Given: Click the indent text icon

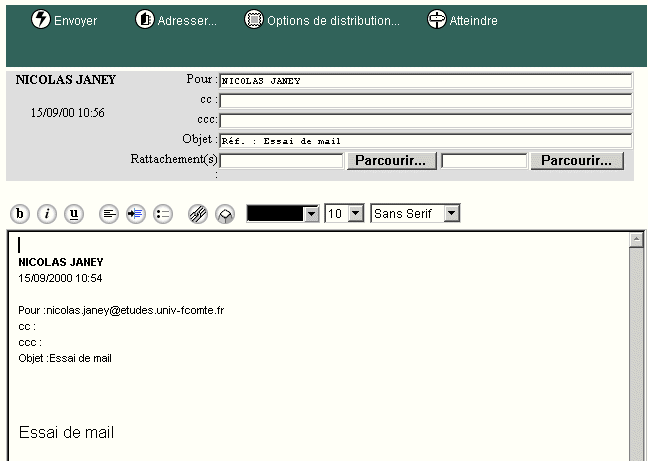Looking at the screenshot, I should tap(136, 214).
